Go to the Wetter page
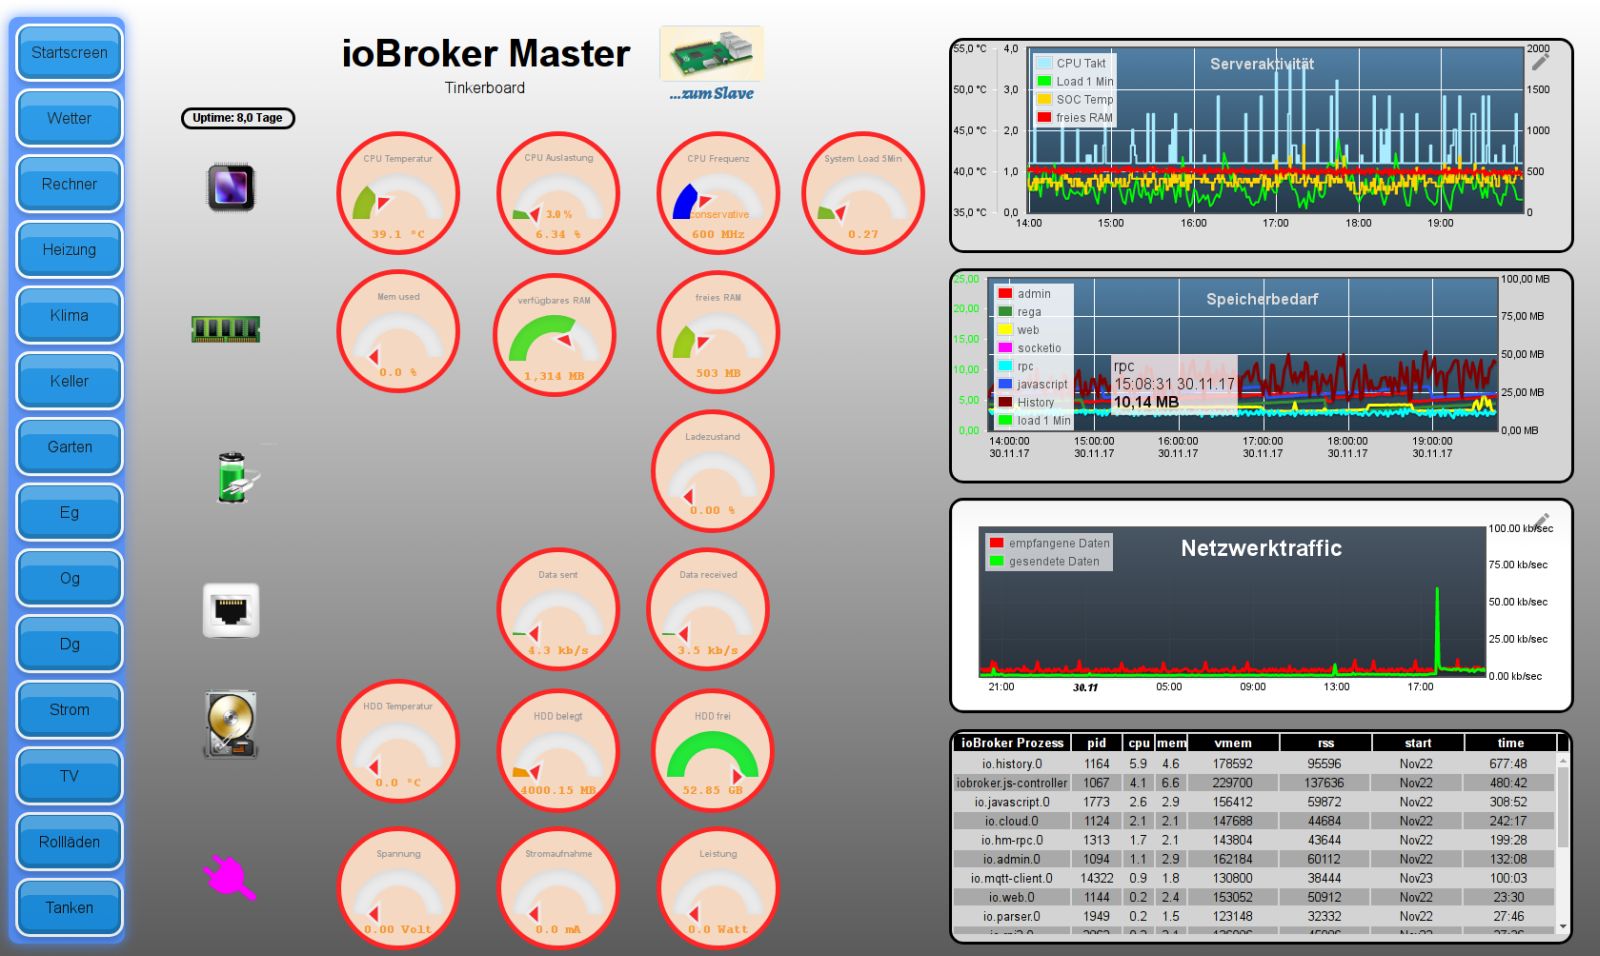This screenshot has width=1600, height=956. click(x=69, y=118)
